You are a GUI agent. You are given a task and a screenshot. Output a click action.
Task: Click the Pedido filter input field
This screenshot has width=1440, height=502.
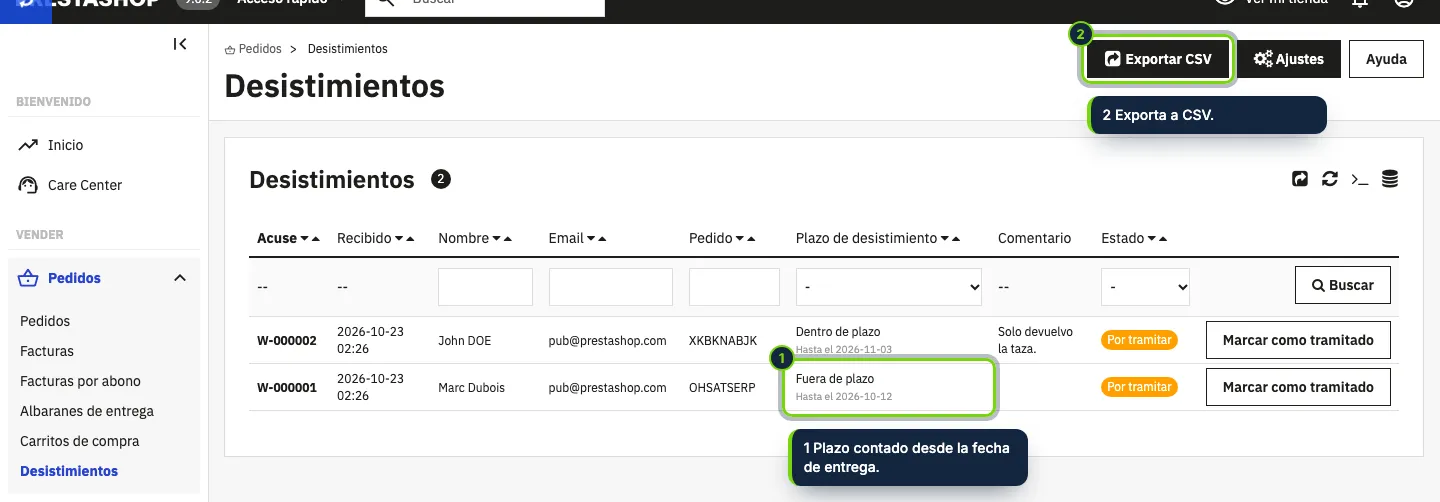pos(734,286)
